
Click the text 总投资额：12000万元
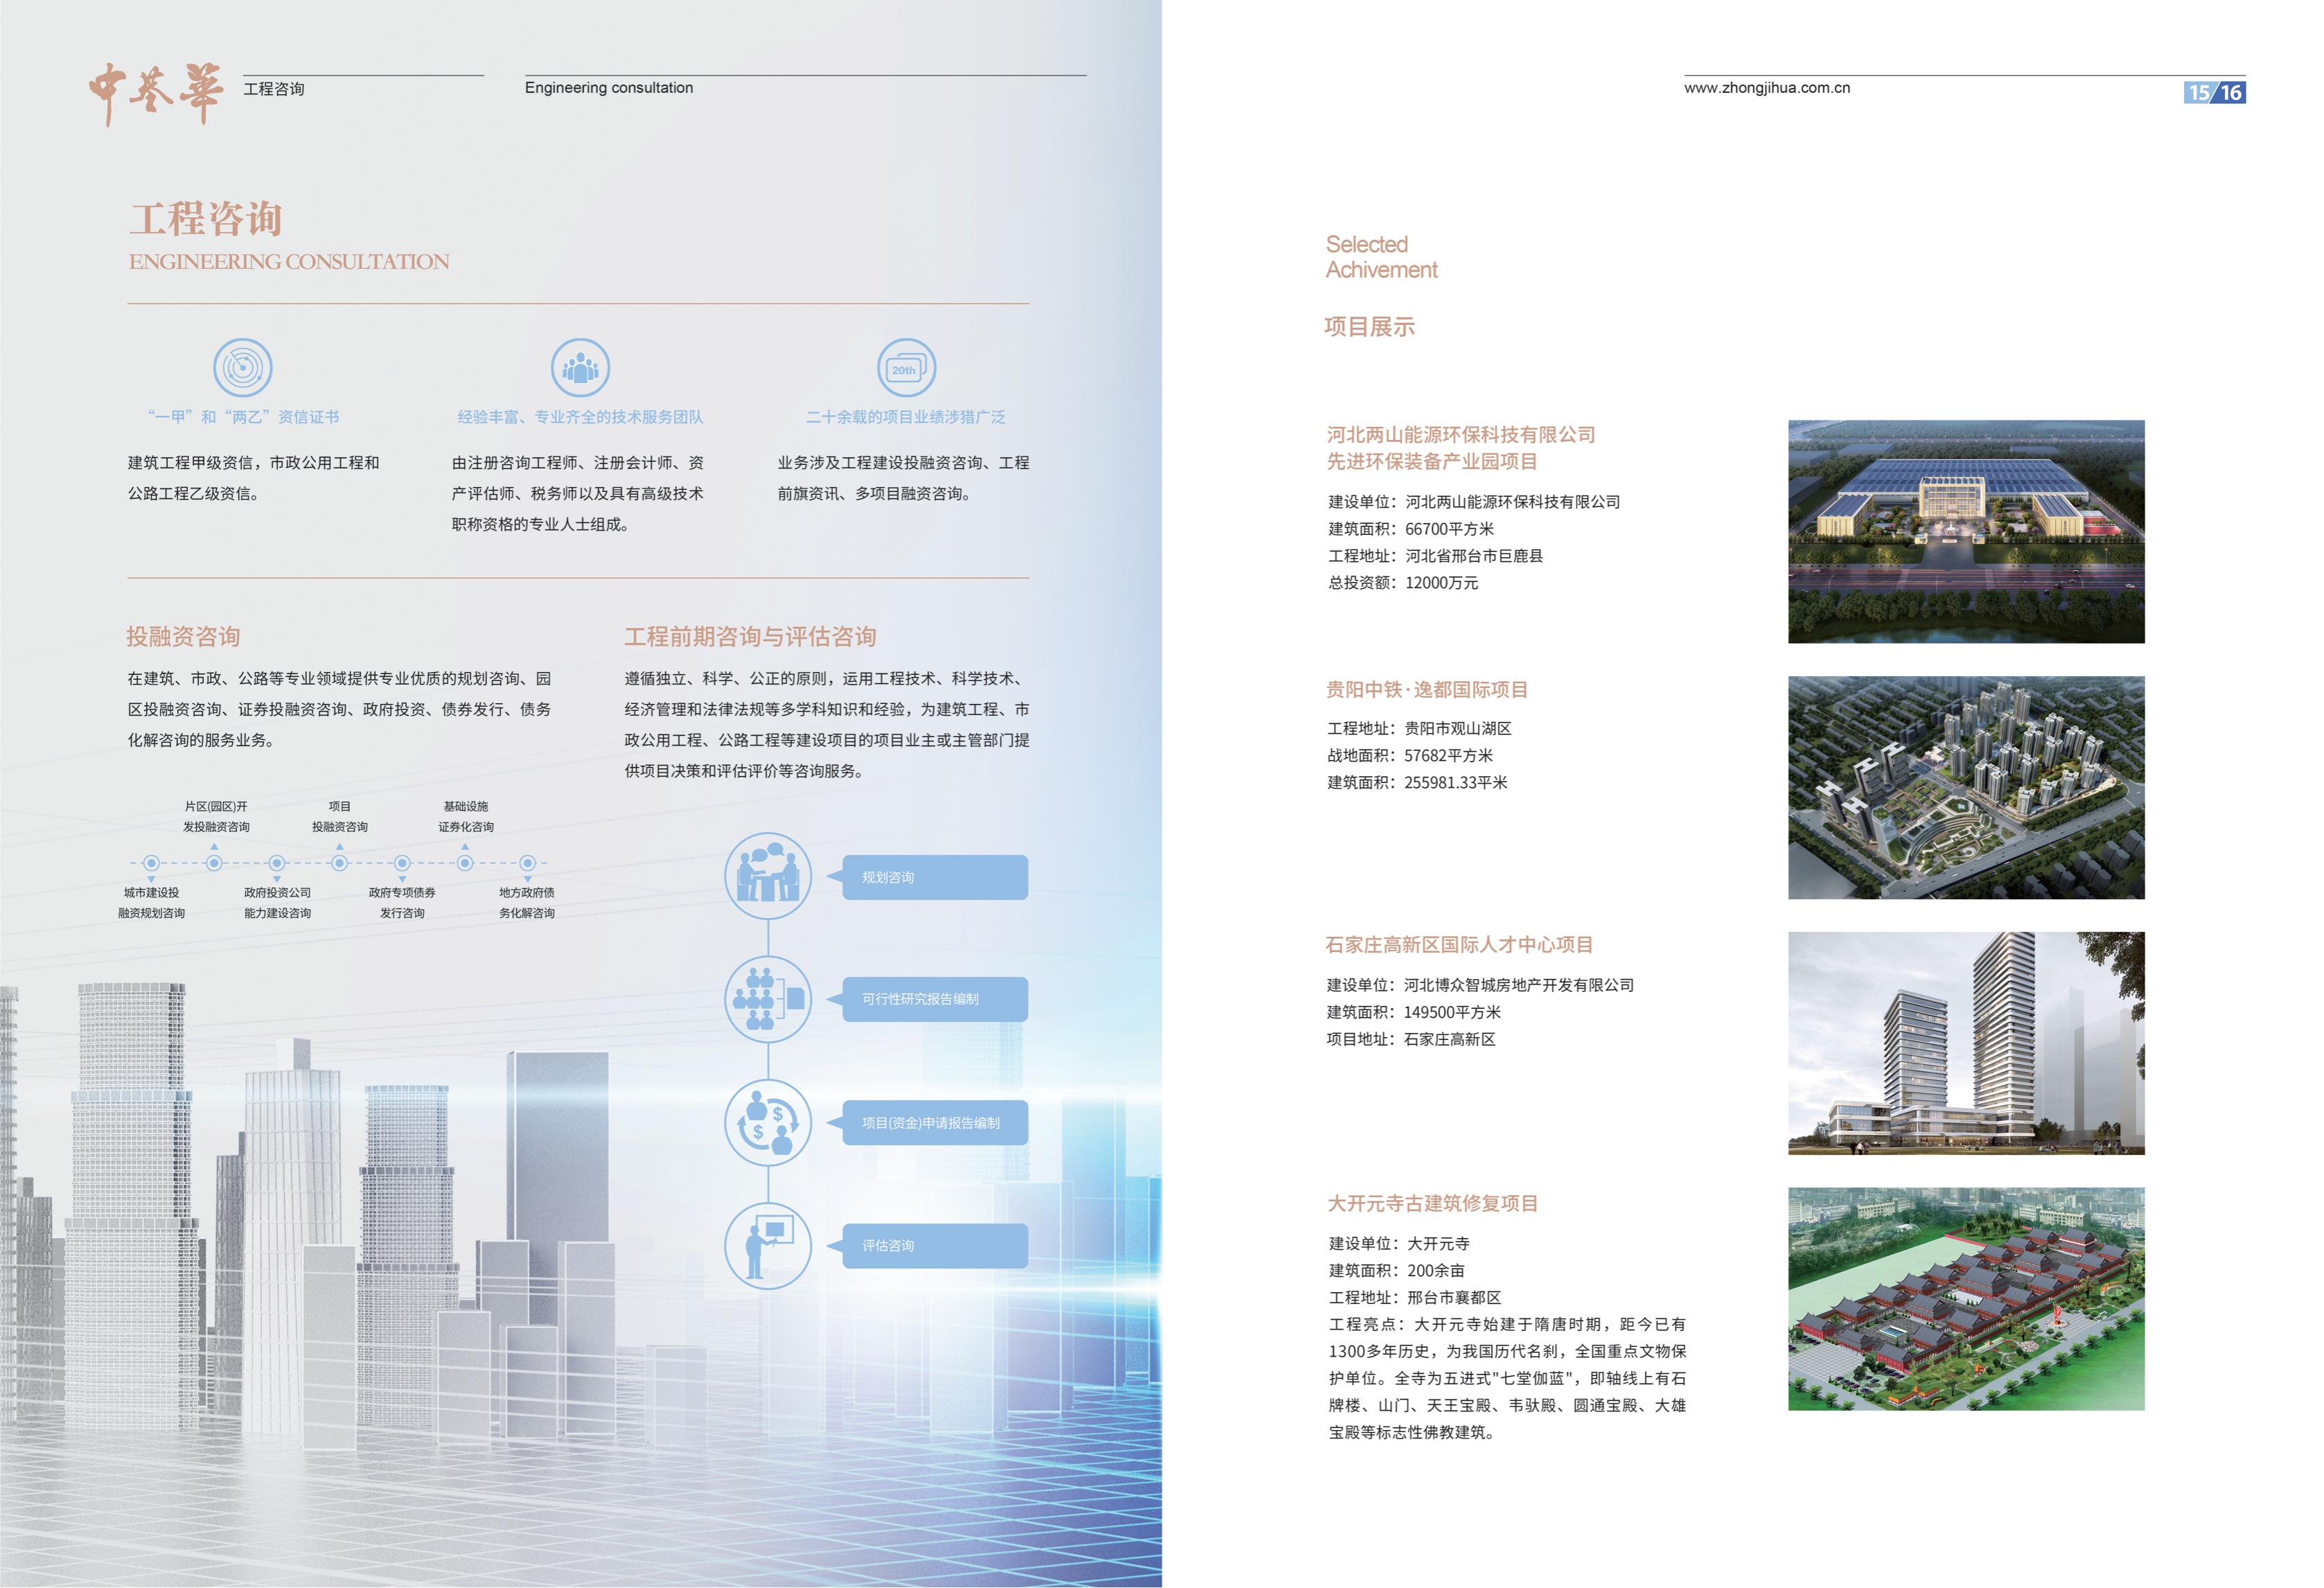tap(1403, 583)
